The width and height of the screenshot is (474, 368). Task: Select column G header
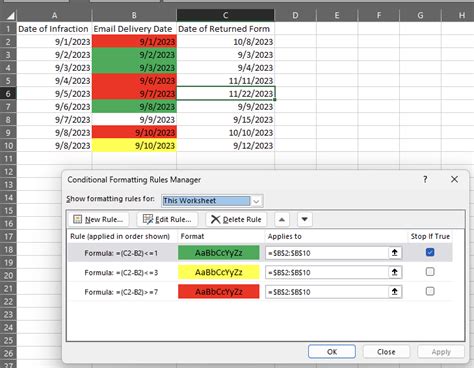(x=420, y=15)
